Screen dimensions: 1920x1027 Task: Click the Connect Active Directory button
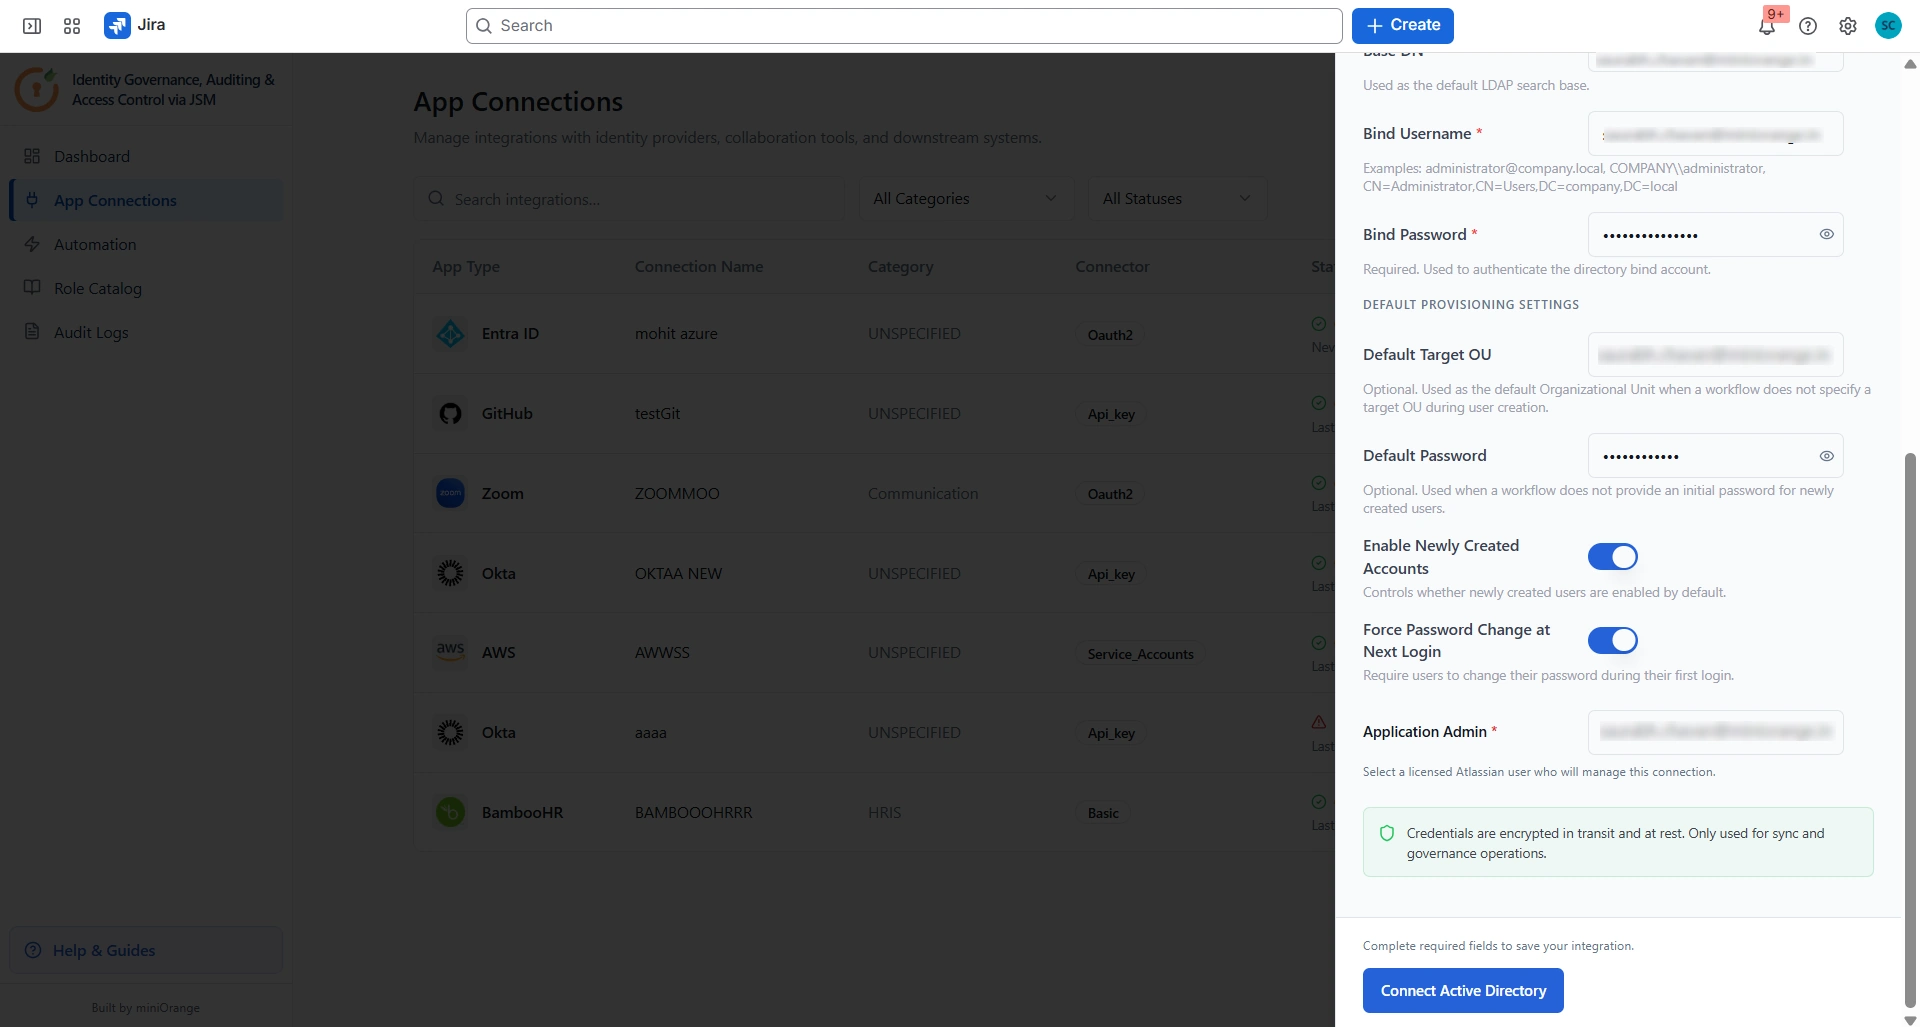(x=1463, y=991)
